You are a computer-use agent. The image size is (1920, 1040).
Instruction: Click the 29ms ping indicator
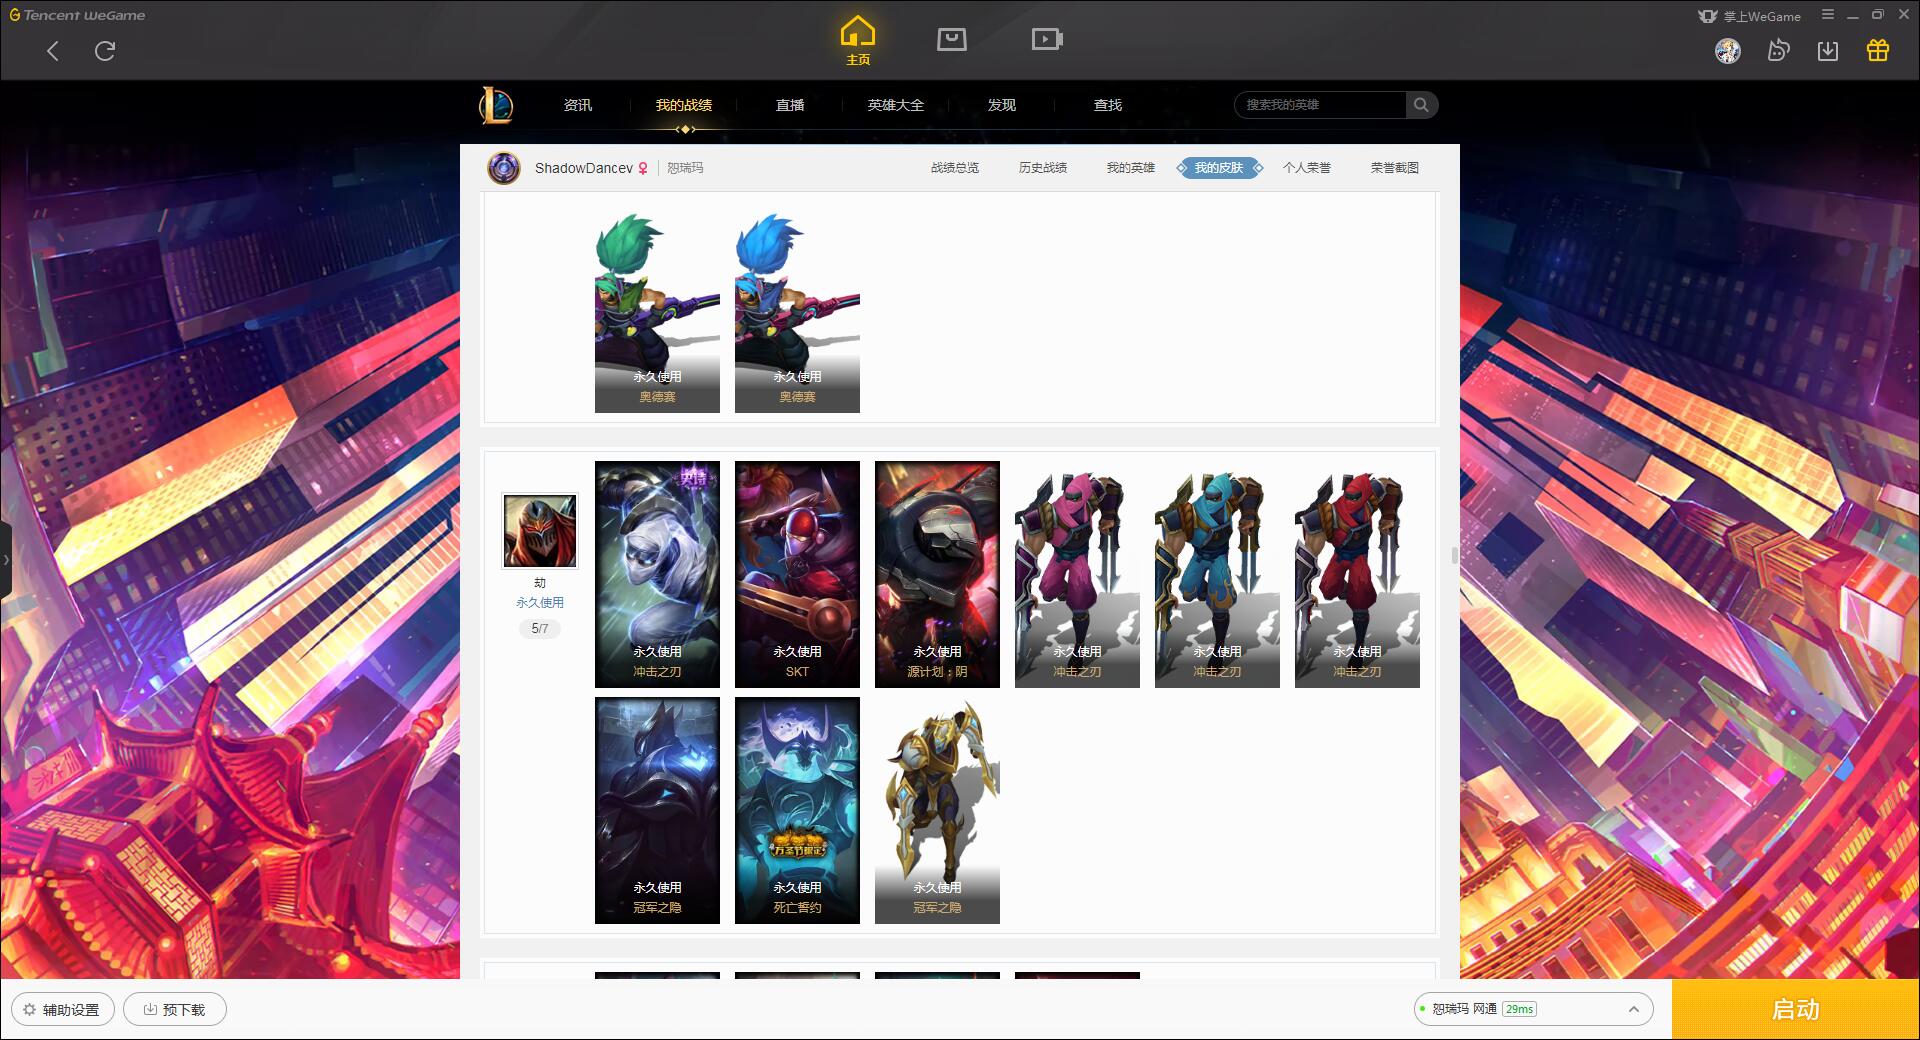coord(1519,1010)
